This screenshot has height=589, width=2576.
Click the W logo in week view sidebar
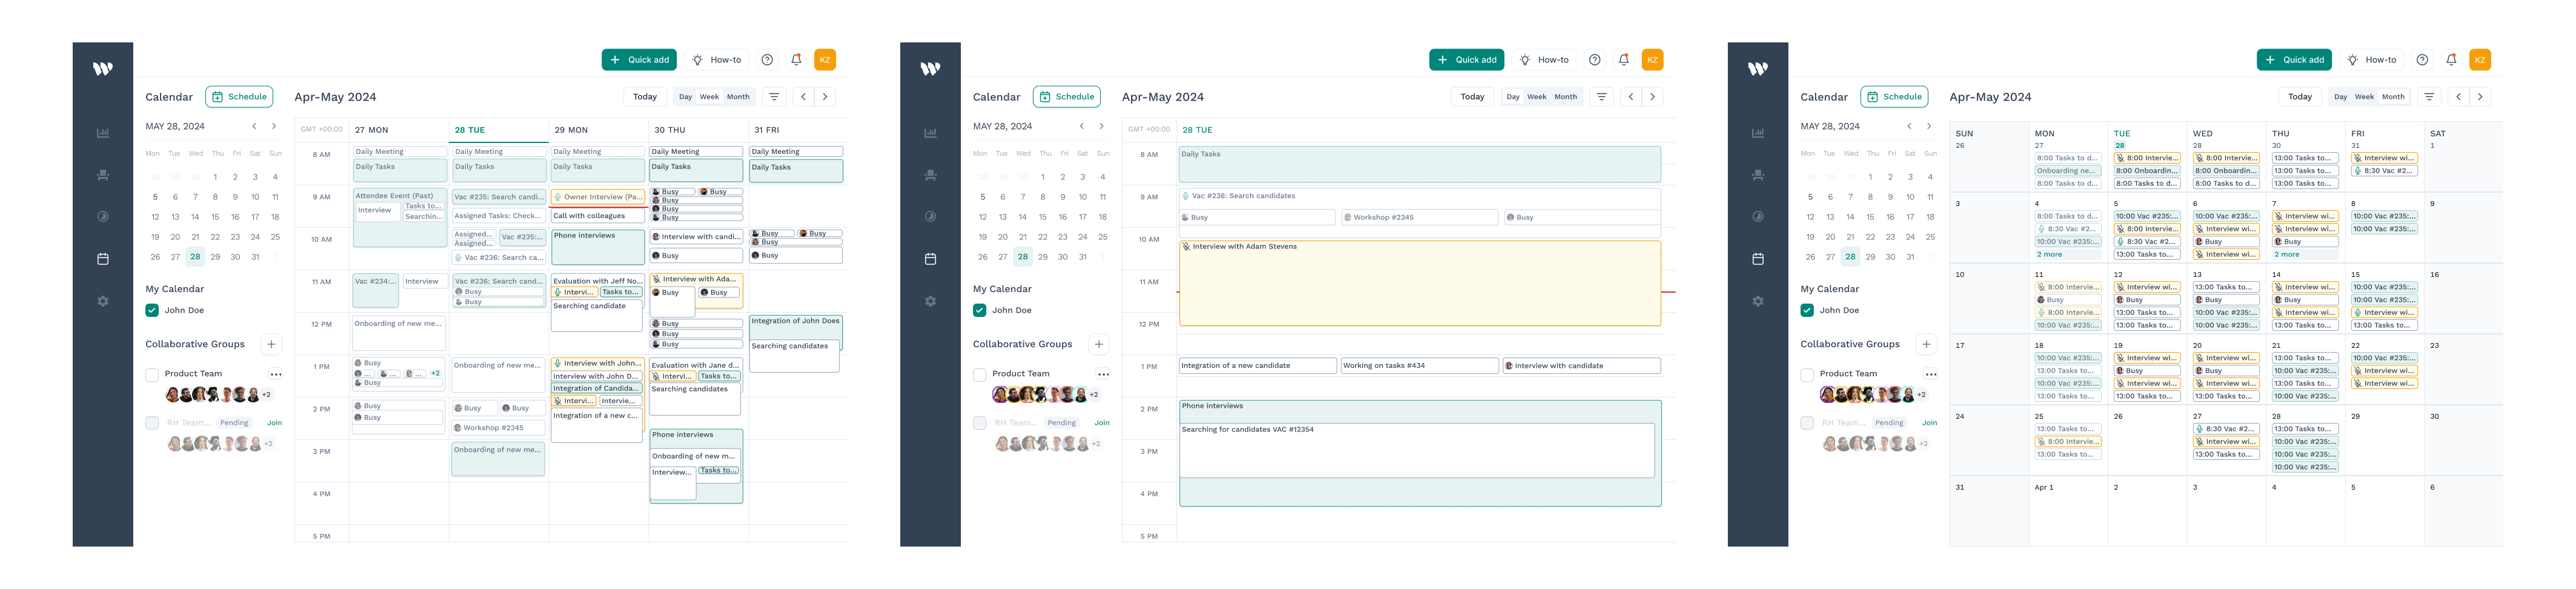[x=102, y=69]
